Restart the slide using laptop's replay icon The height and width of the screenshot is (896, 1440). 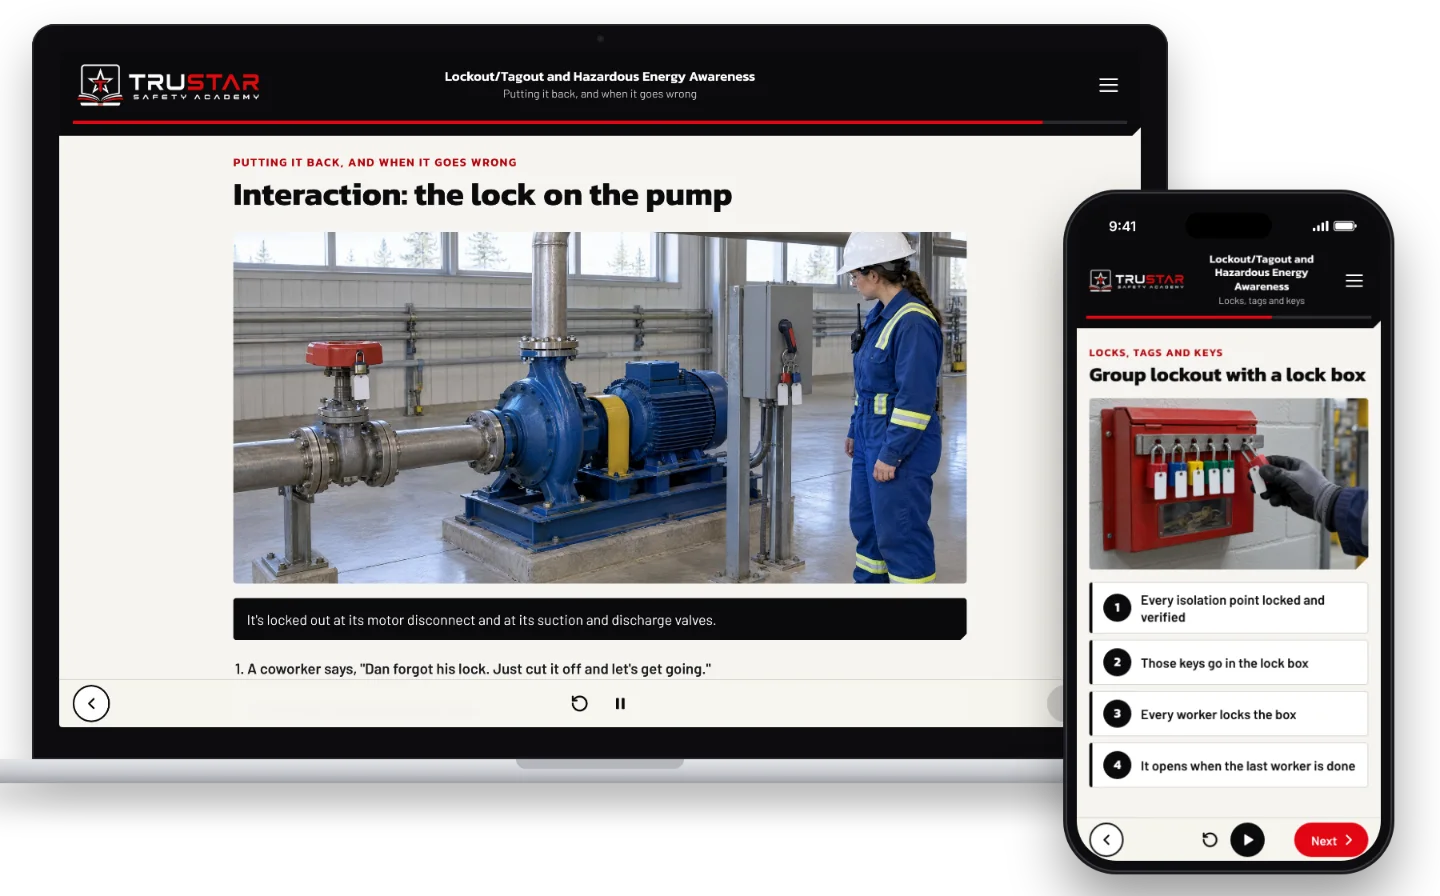coord(579,703)
